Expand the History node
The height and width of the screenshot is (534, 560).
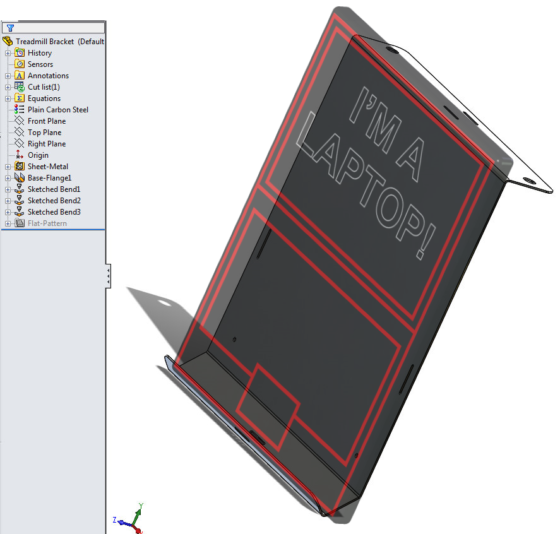(8, 53)
